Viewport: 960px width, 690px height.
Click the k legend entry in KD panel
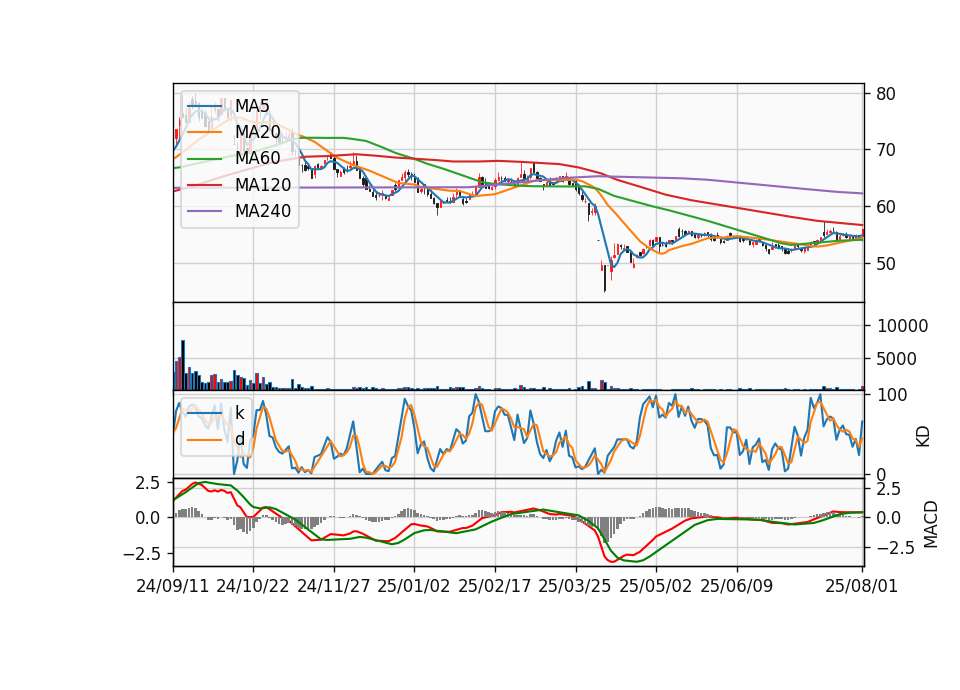pos(240,413)
